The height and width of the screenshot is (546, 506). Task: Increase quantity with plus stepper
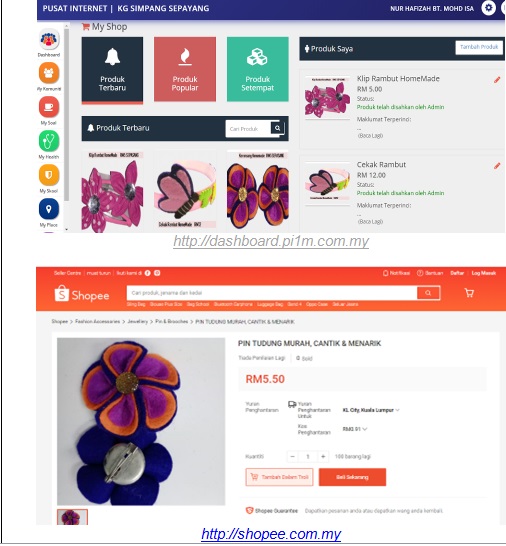point(323,457)
